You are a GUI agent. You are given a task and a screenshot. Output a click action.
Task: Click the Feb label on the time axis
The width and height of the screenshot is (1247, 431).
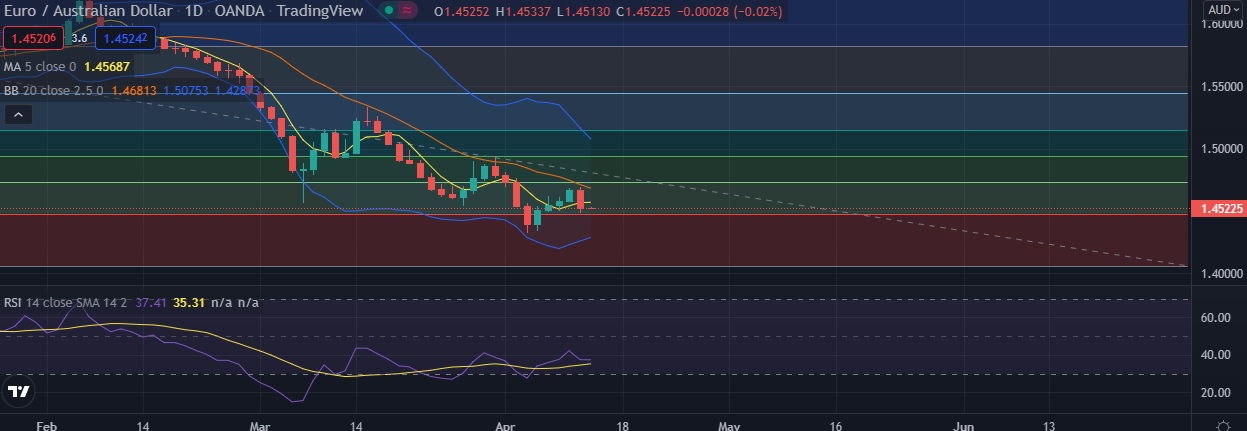(x=46, y=426)
